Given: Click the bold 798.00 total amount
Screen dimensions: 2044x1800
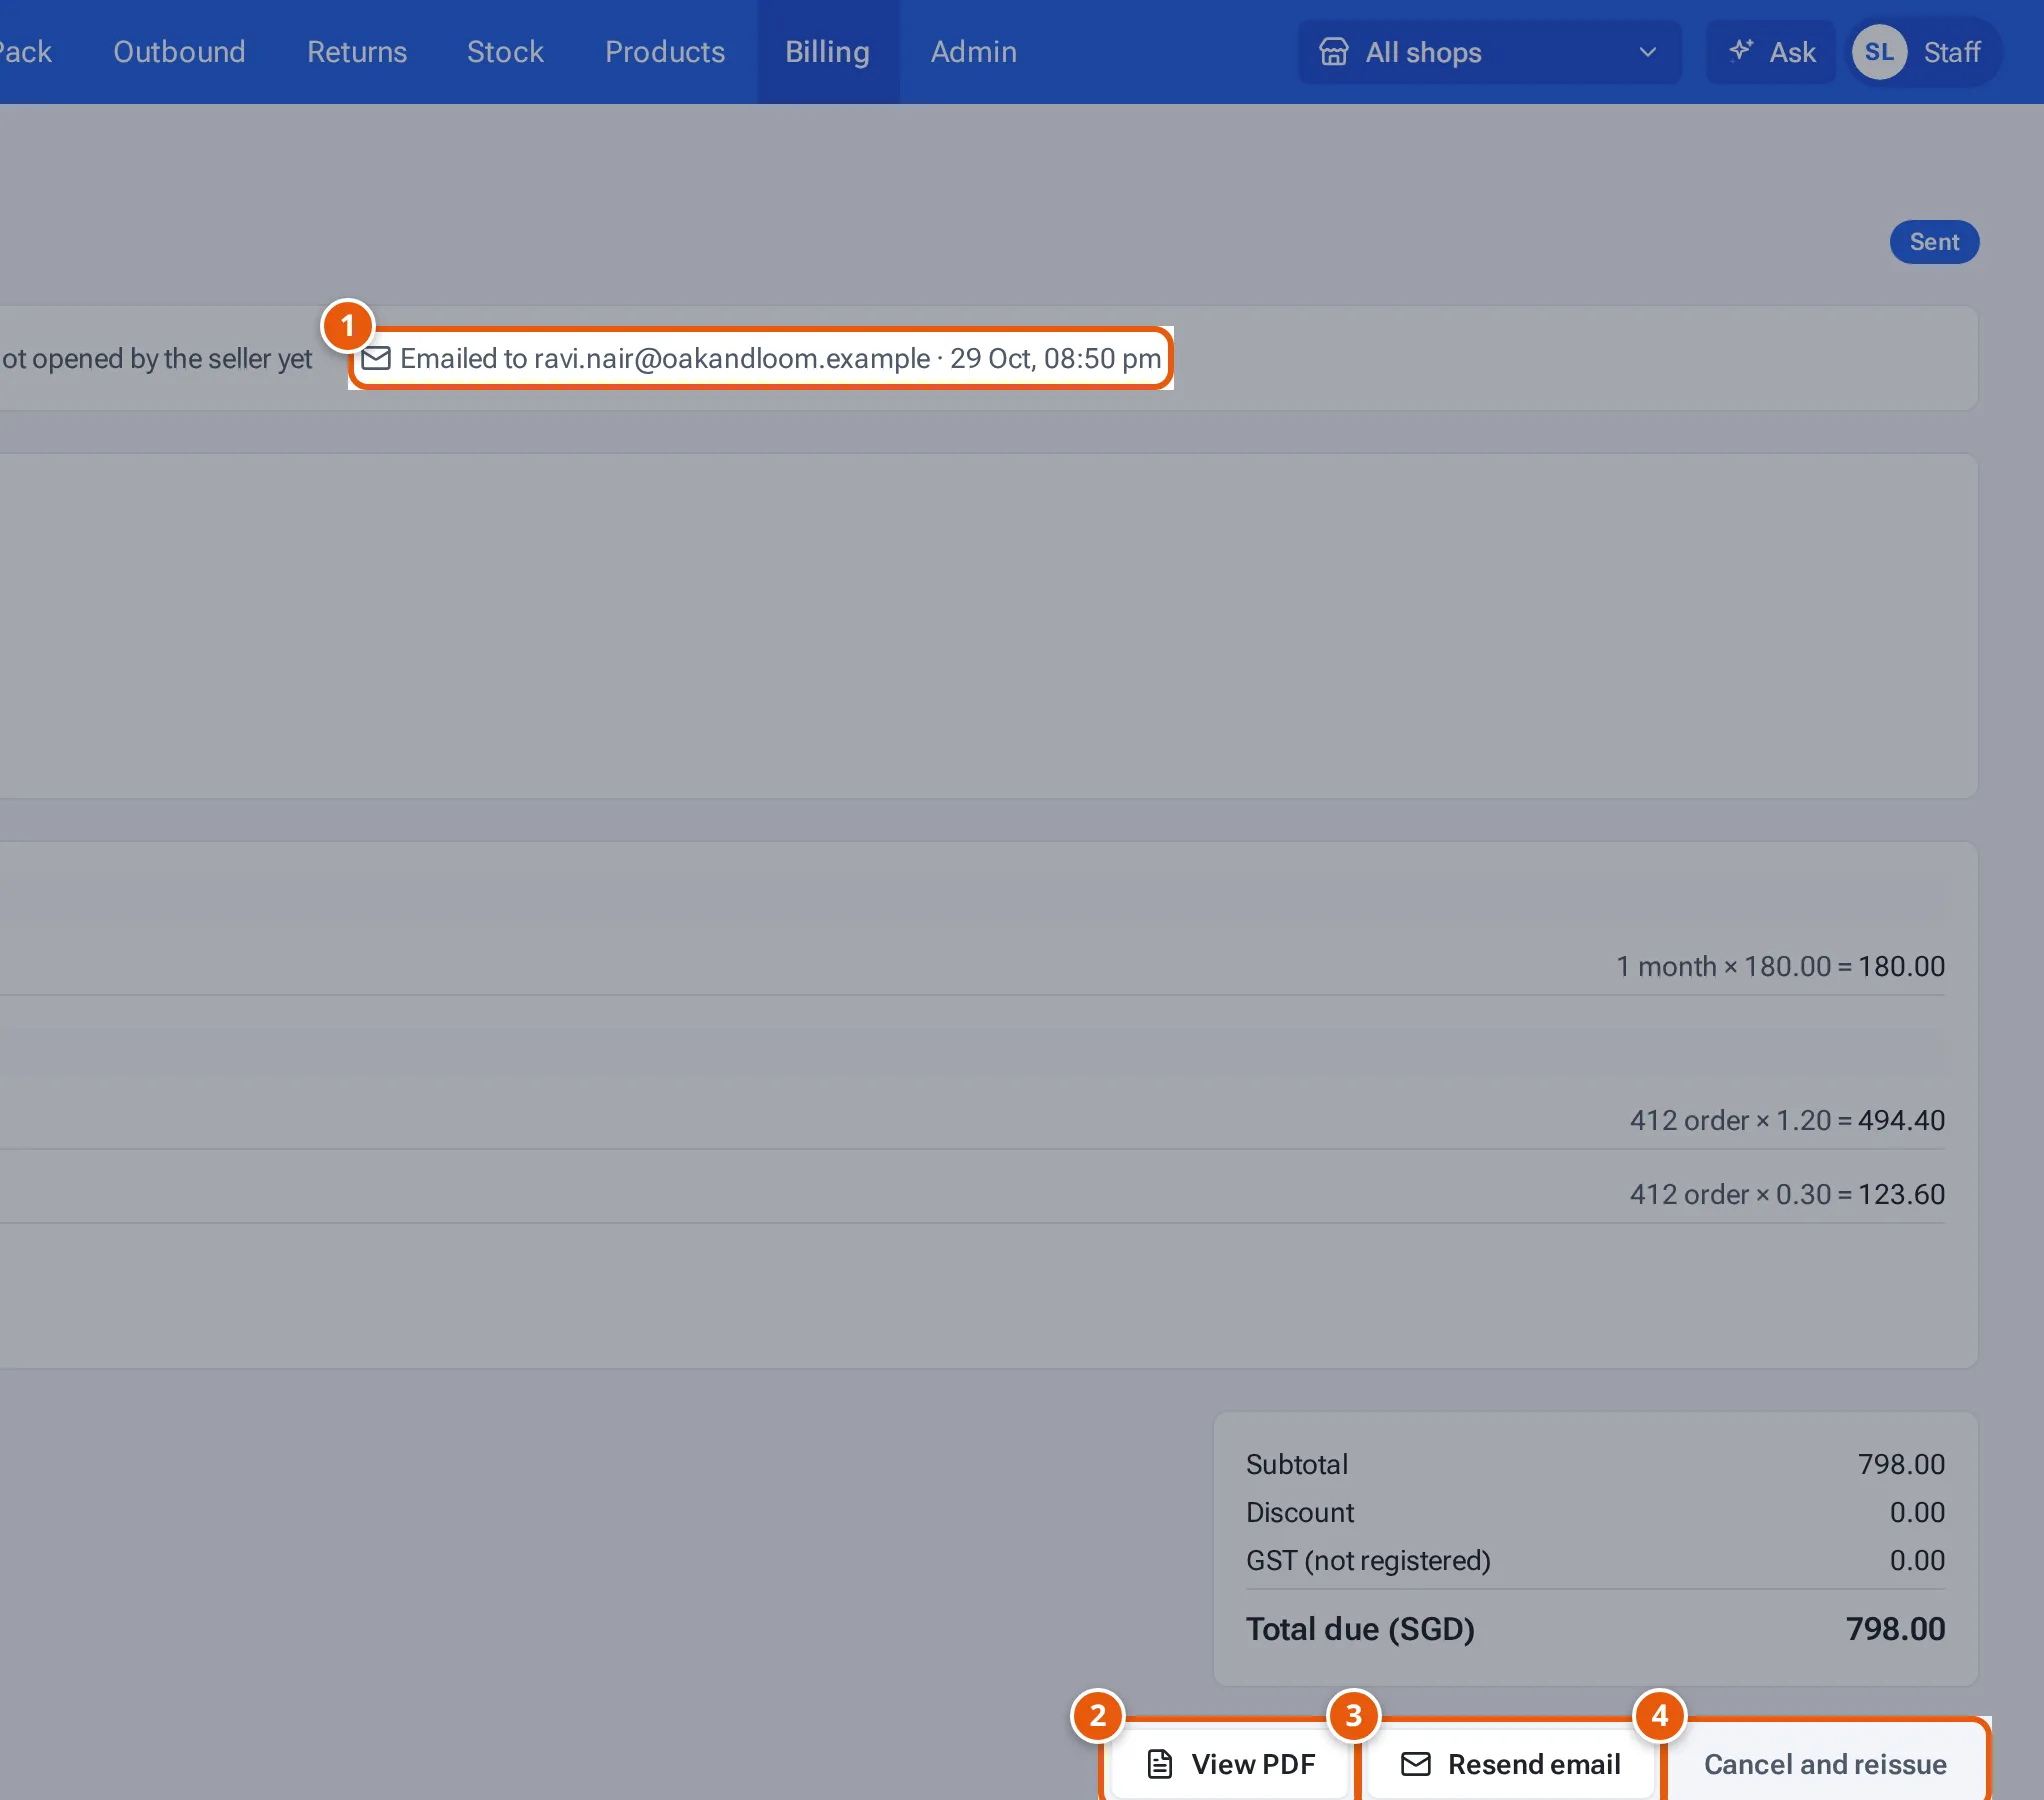Looking at the screenshot, I should (x=1895, y=1629).
